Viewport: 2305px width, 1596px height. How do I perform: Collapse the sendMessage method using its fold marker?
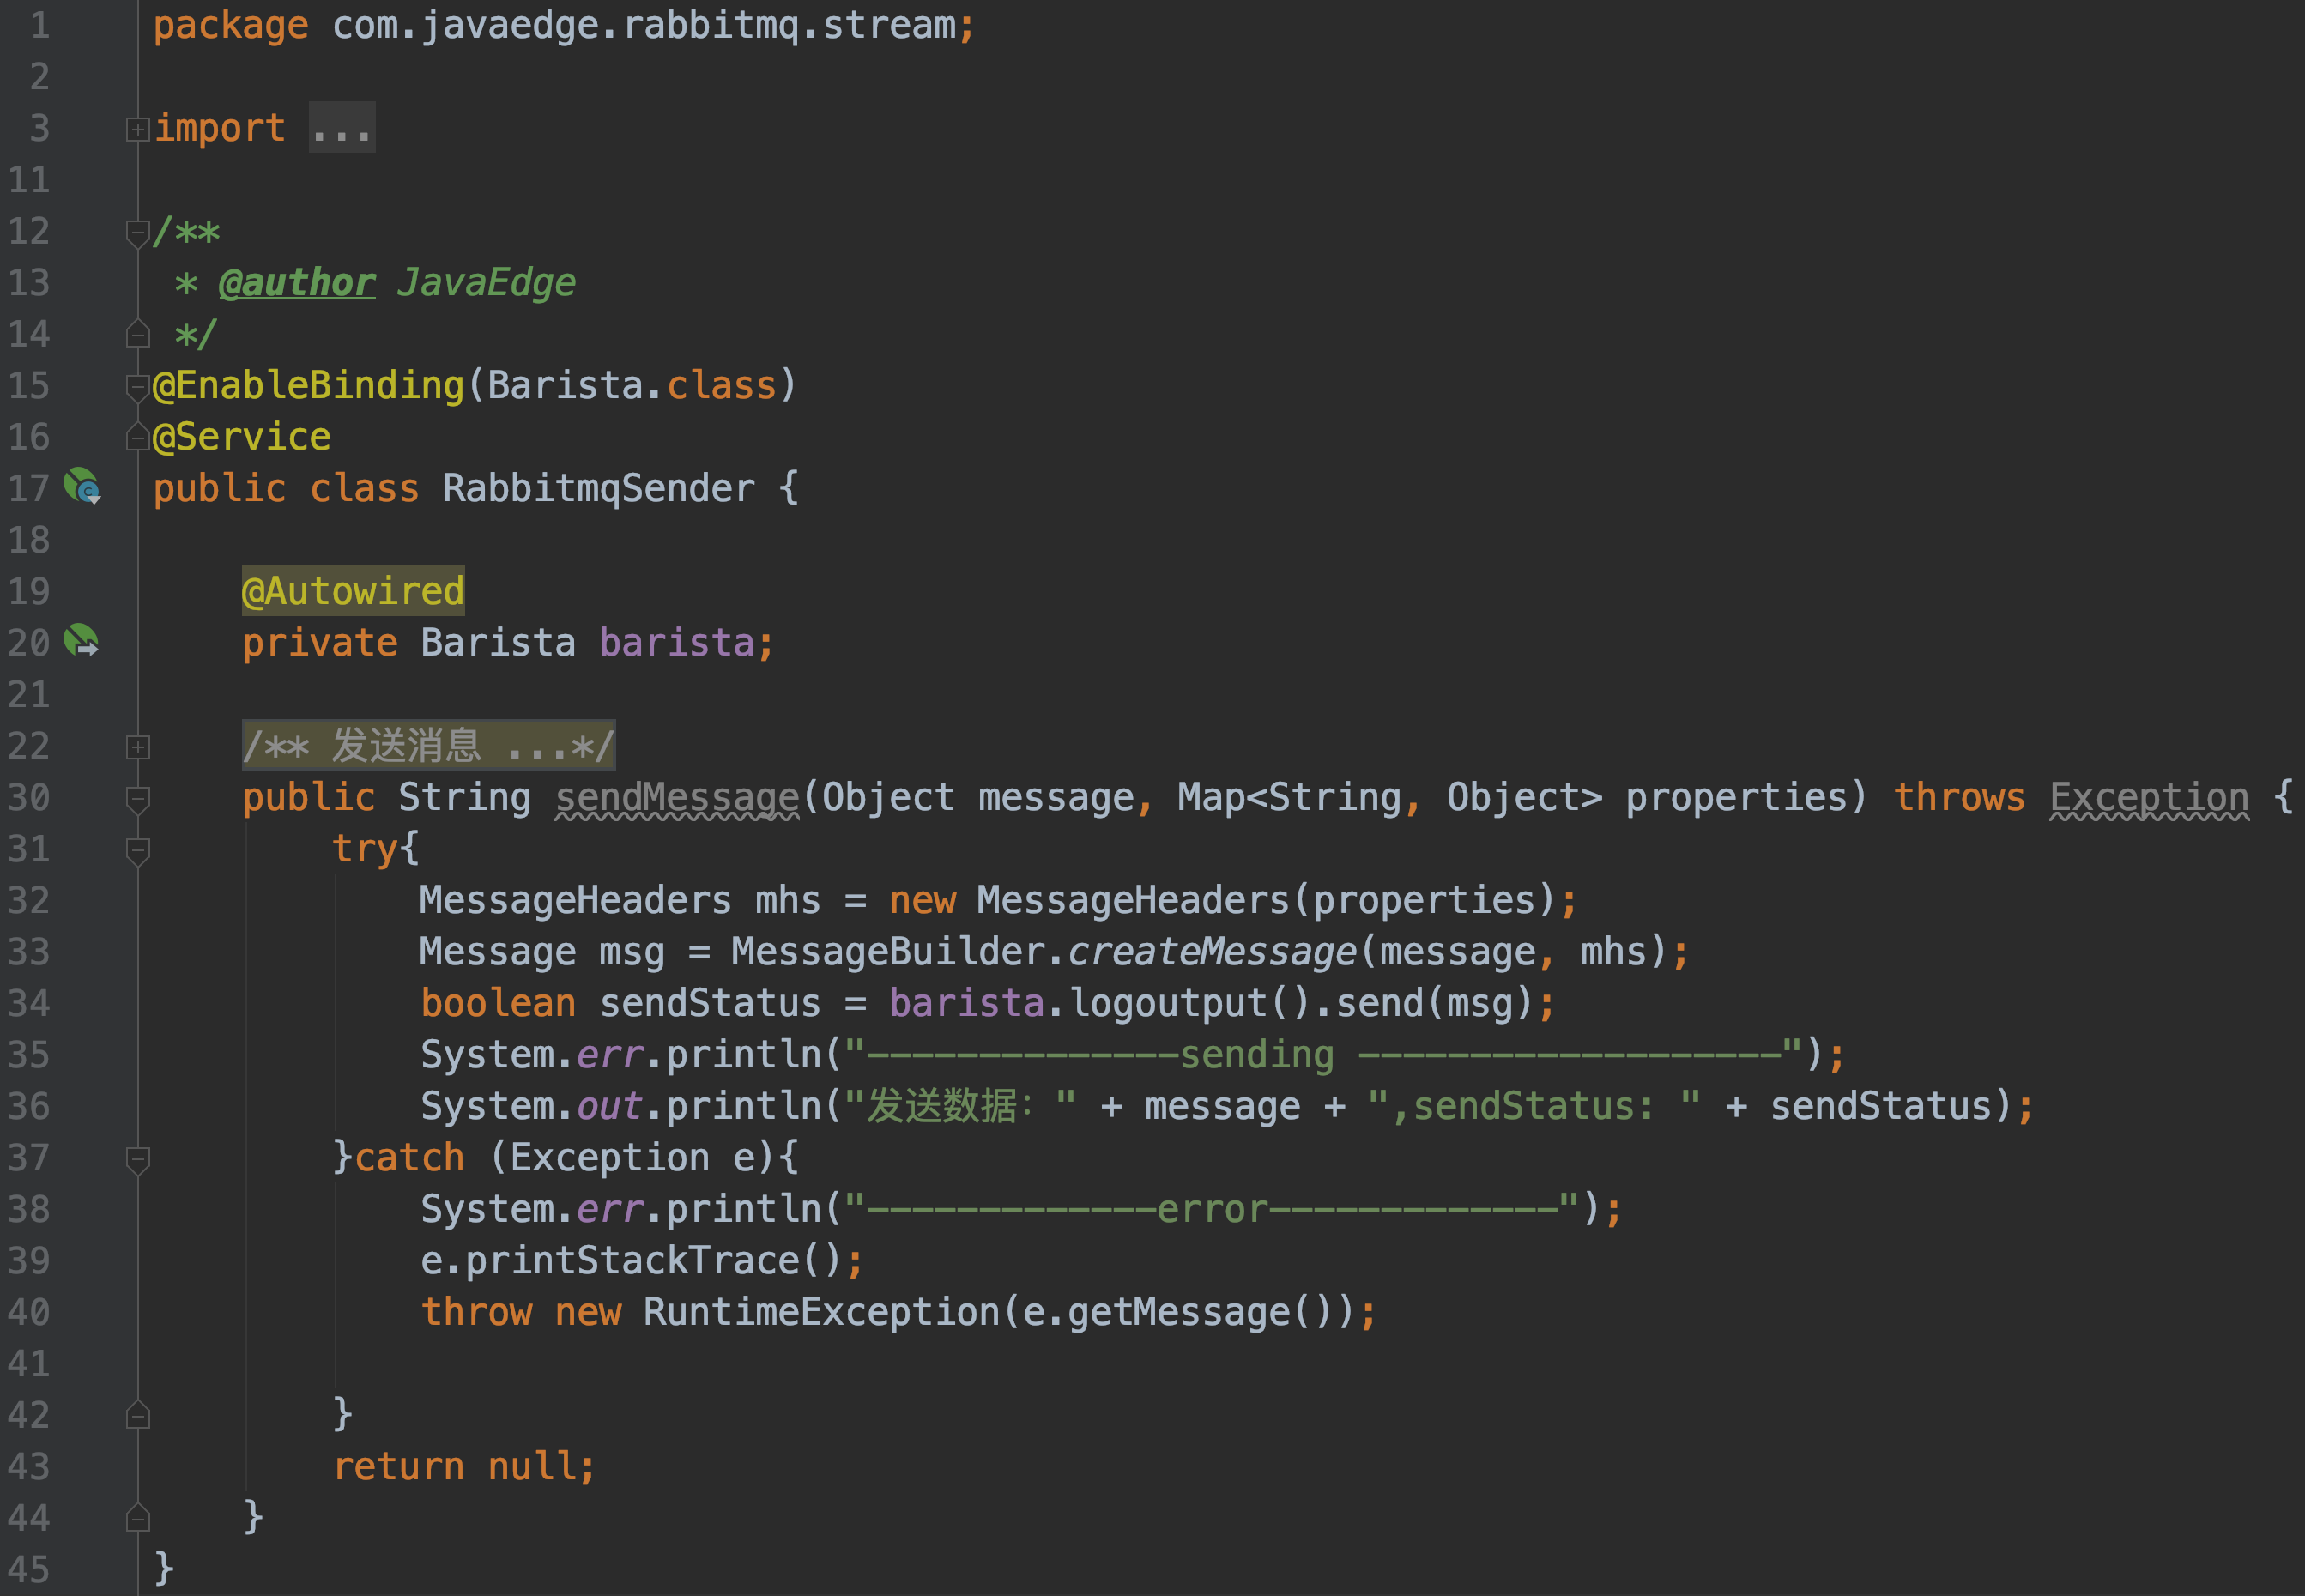click(x=138, y=798)
